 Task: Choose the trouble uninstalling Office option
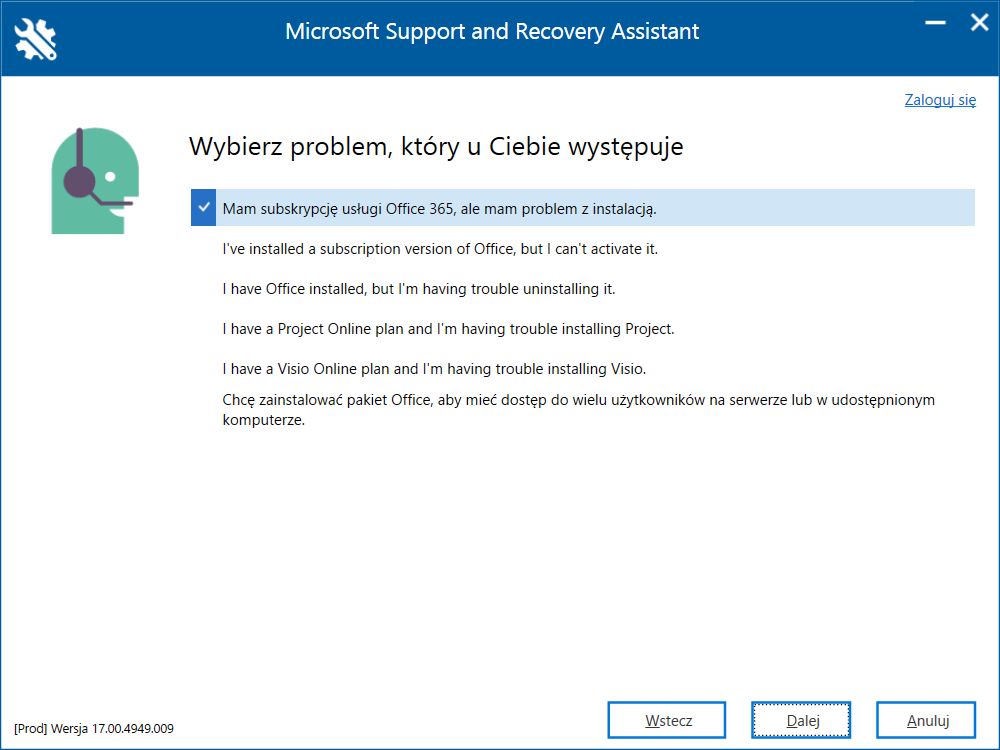[419, 289]
